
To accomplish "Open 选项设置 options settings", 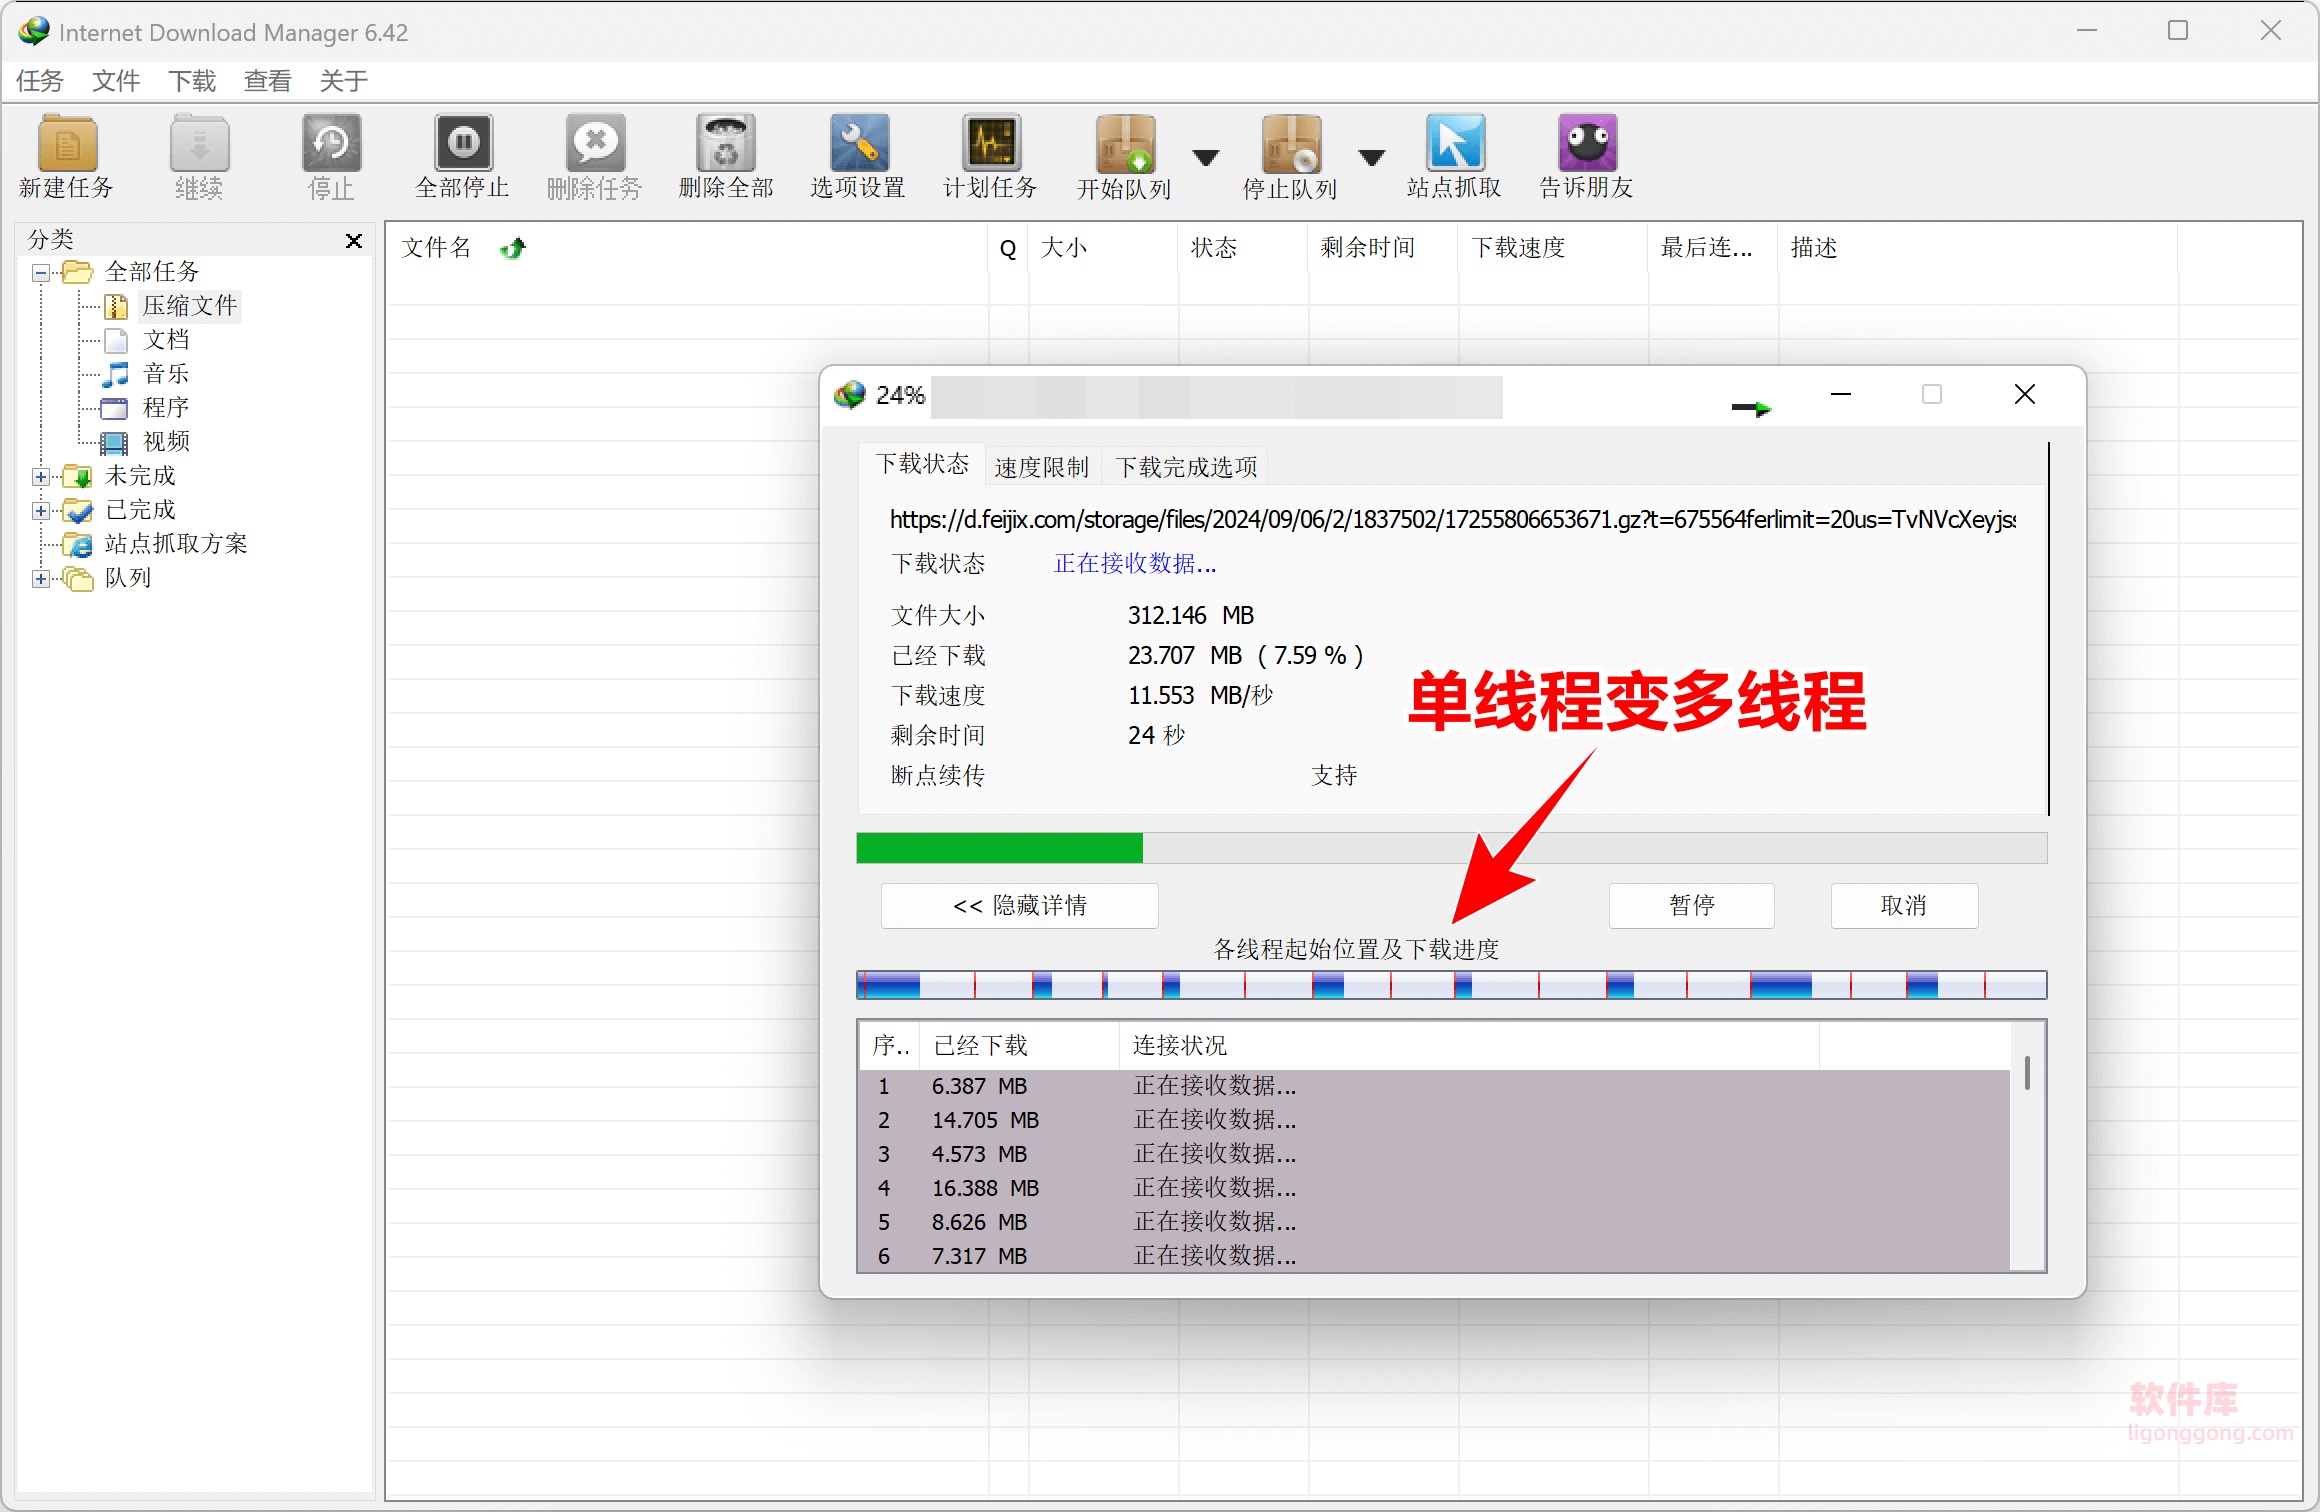I will [857, 155].
